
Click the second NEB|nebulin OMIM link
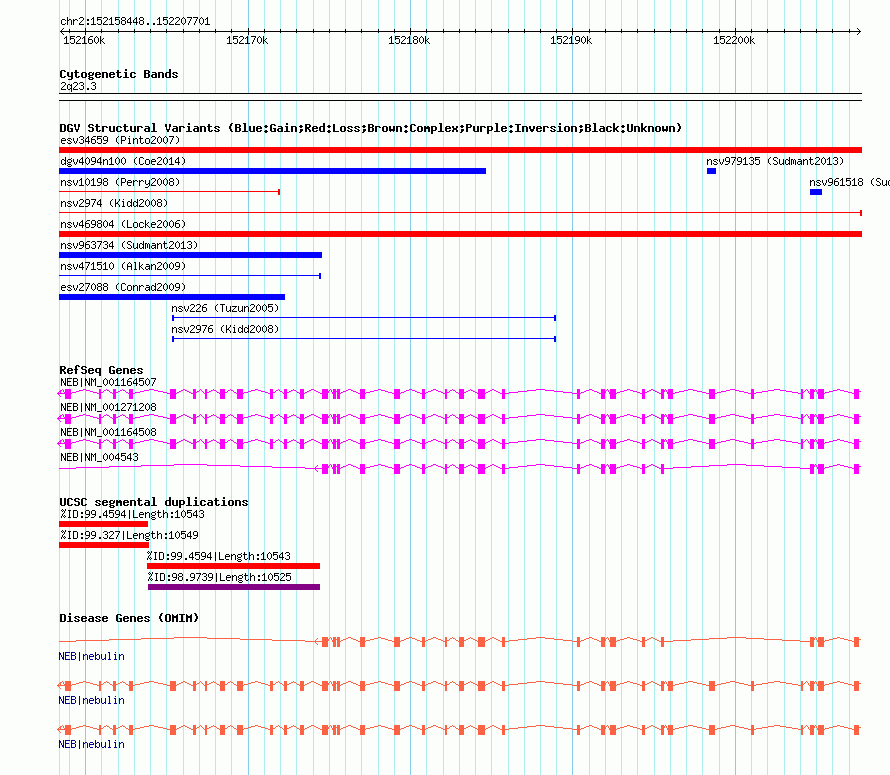pos(91,701)
